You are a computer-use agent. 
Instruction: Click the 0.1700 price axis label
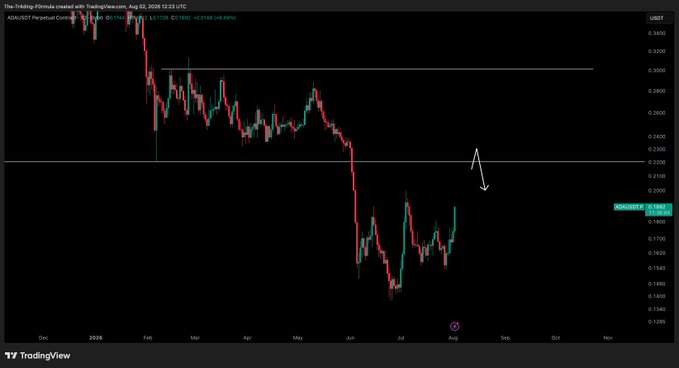(656, 239)
